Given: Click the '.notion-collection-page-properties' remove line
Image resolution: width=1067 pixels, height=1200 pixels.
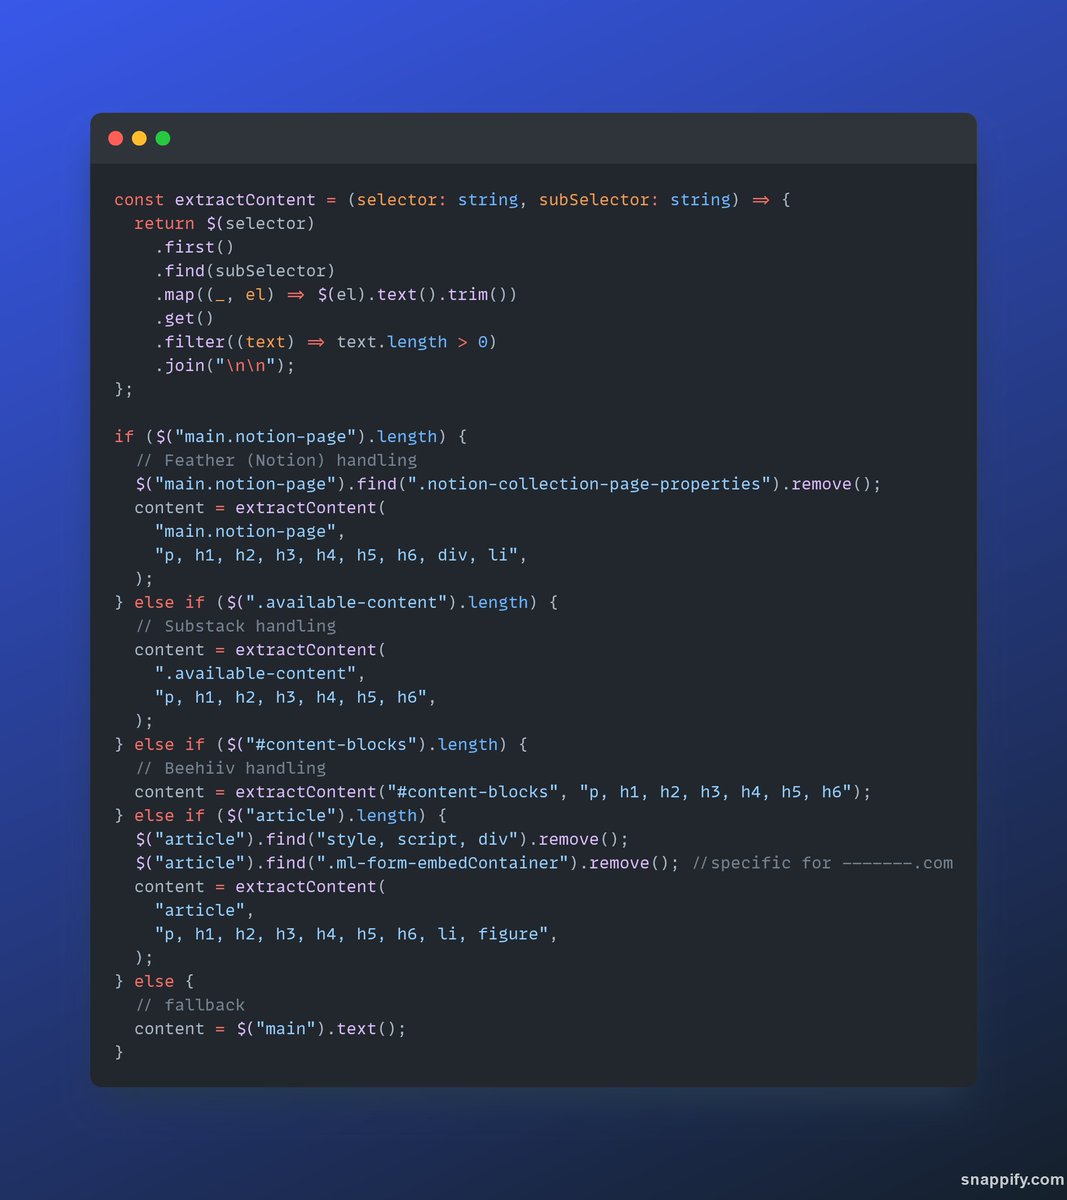Looking at the screenshot, I should tap(508, 484).
